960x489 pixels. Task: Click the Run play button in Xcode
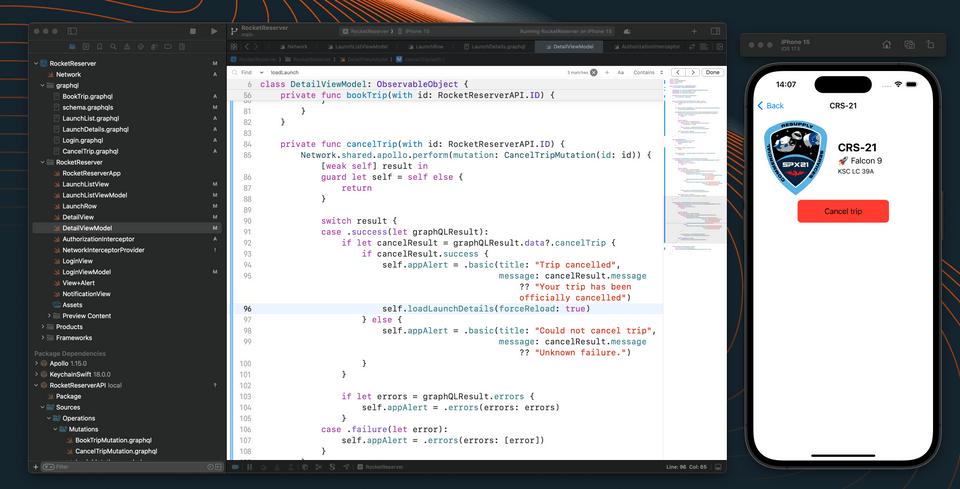[214, 31]
